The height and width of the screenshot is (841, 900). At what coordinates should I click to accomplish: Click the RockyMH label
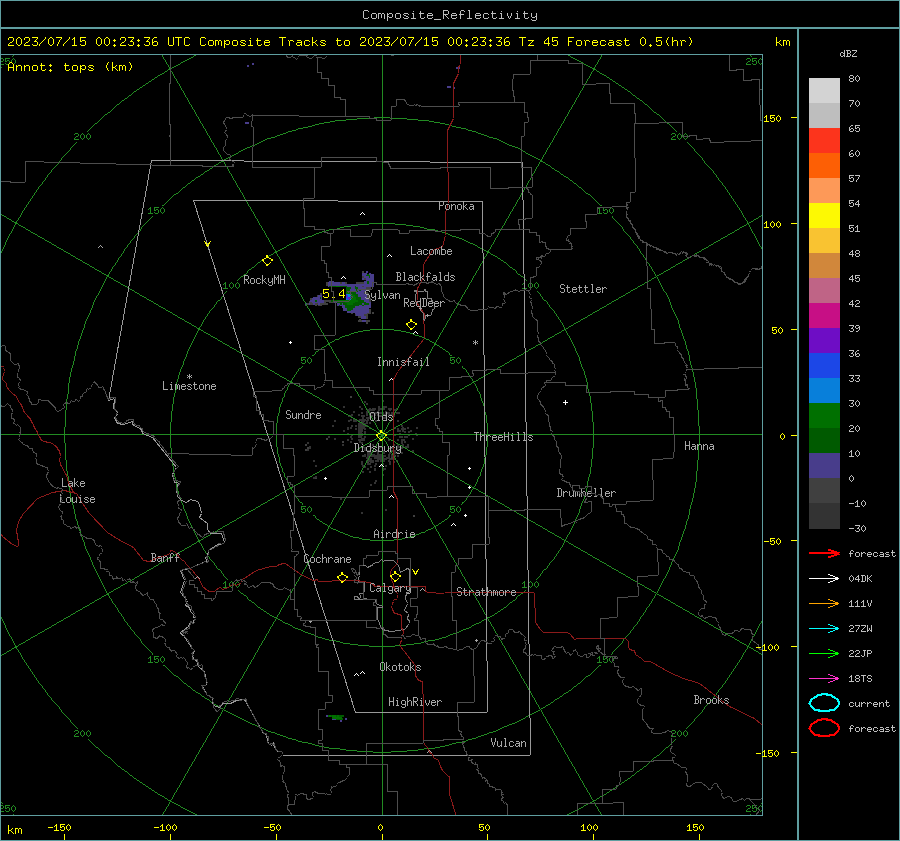point(264,280)
